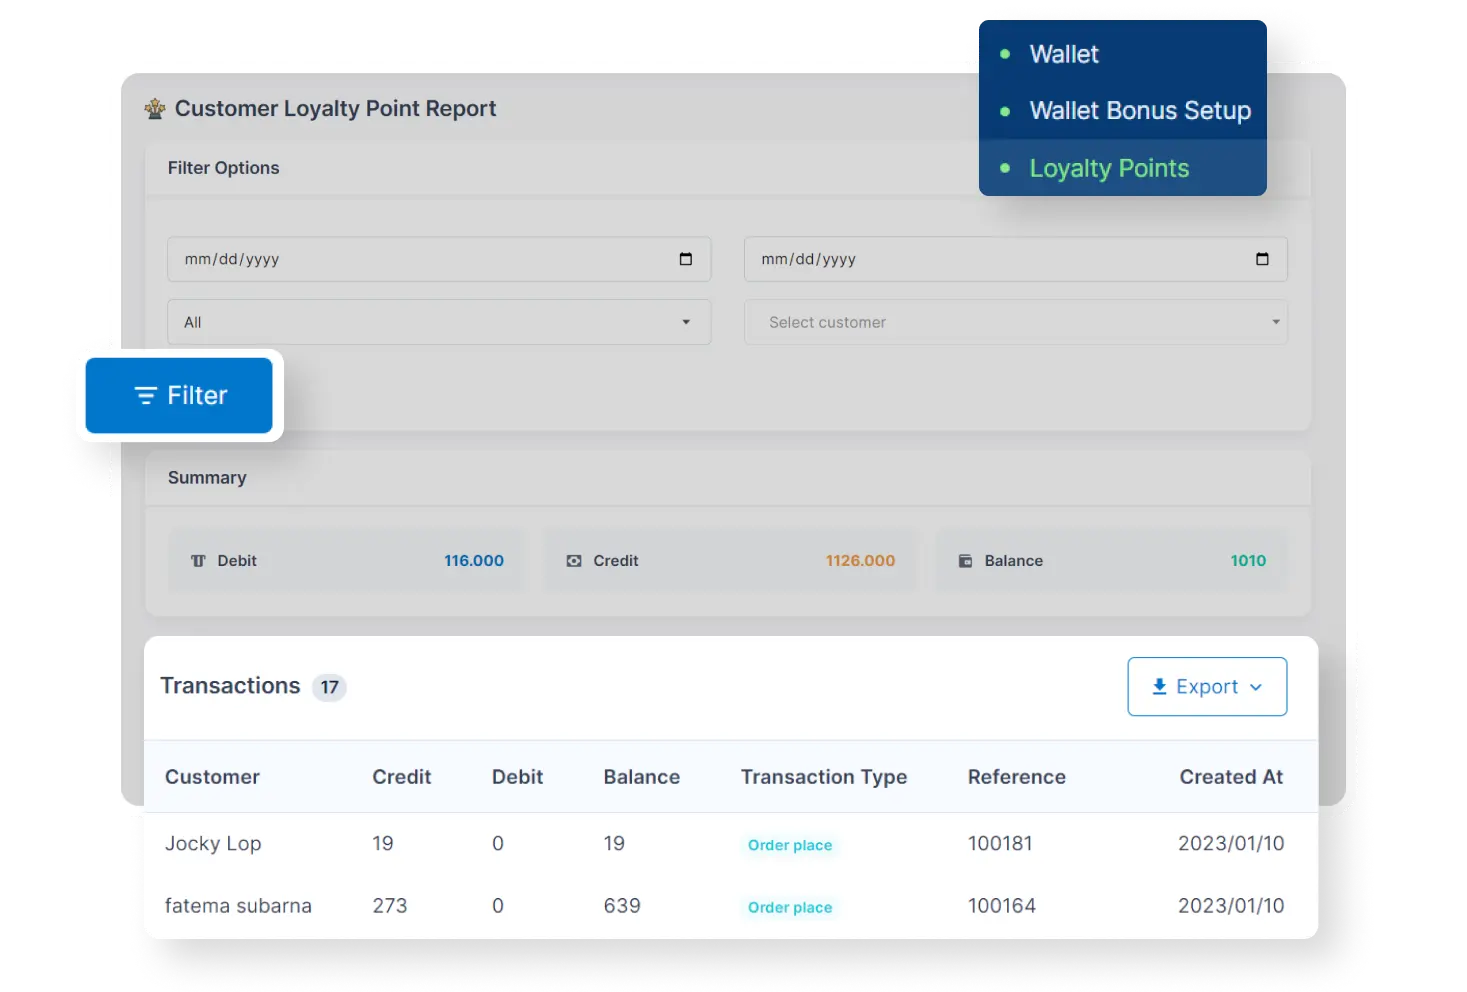Open the Wallet Bonus Setup menu entry
The width and height of the screenshot is (1467, 992).
[1139, 111]
